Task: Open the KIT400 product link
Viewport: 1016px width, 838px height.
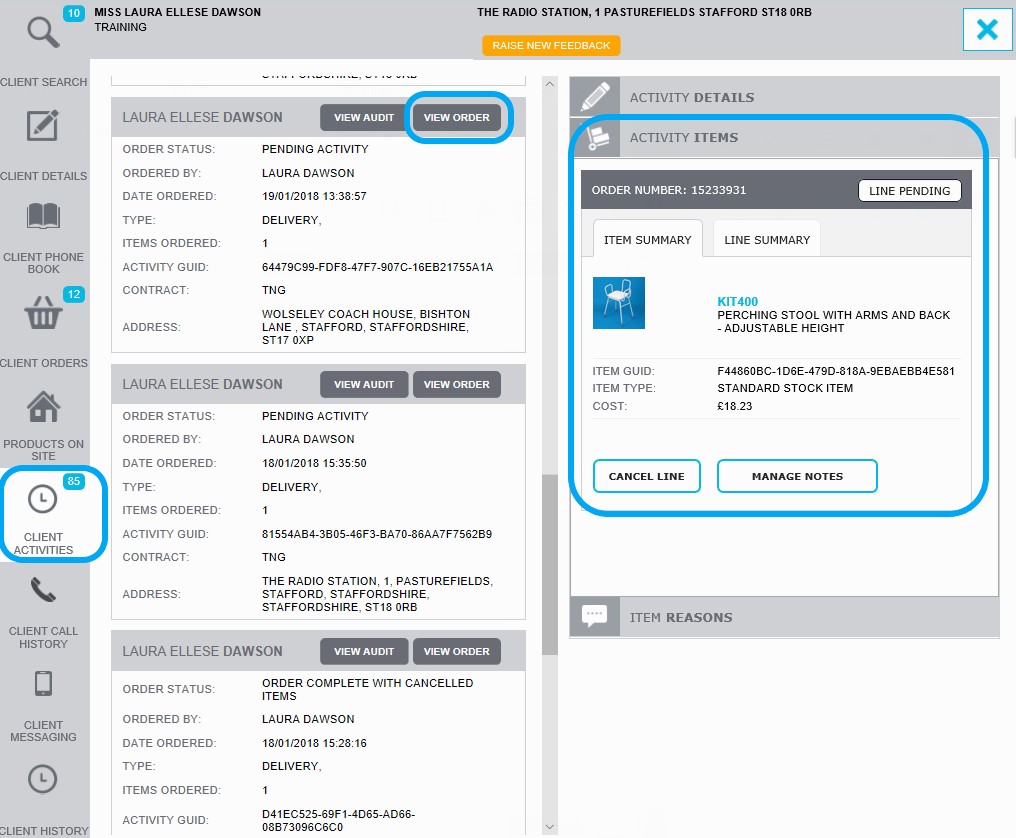Action: [x=737, y=301]
